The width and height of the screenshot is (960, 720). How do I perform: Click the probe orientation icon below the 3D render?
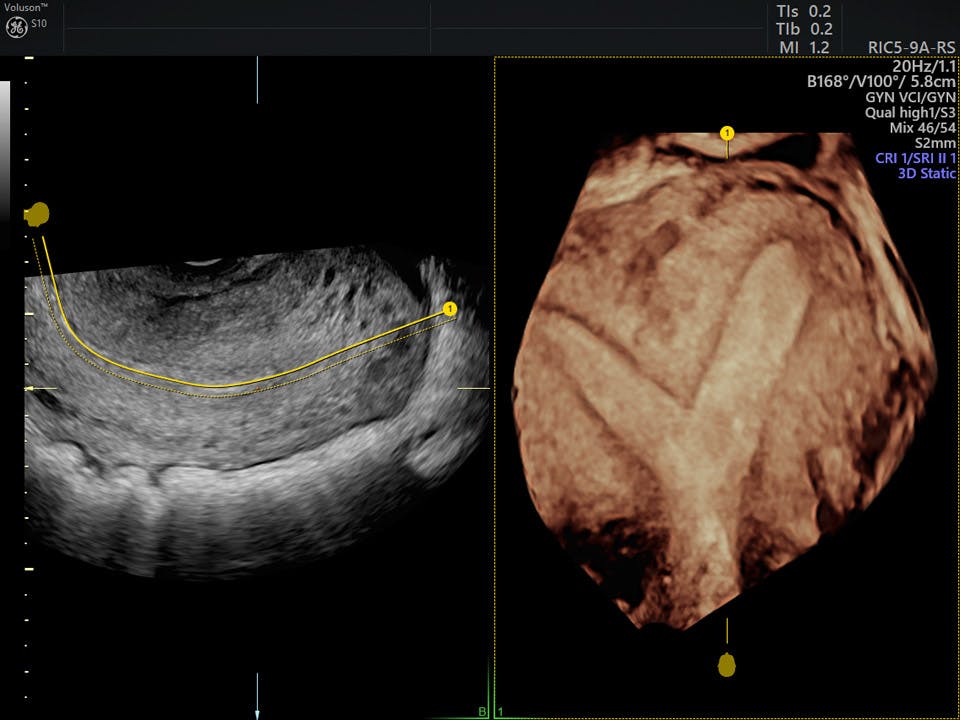(x=727, y=665)
